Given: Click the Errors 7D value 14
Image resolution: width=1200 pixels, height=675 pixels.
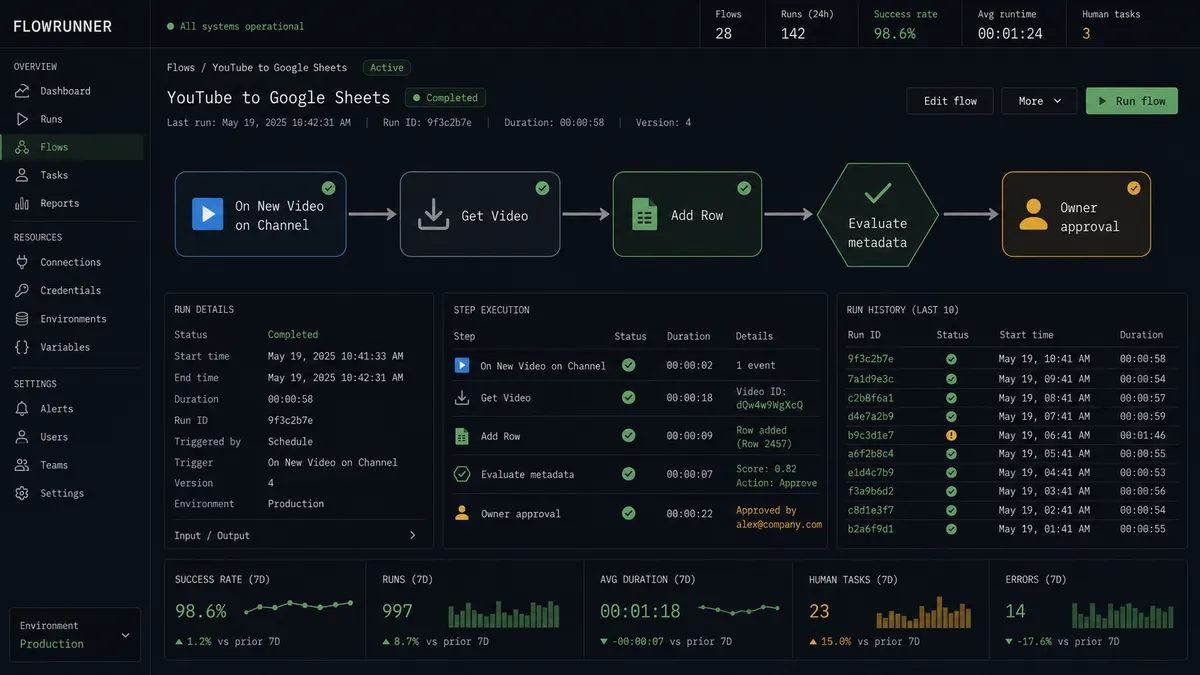Looking at the screenshot, I should [x=1016, y=611].
